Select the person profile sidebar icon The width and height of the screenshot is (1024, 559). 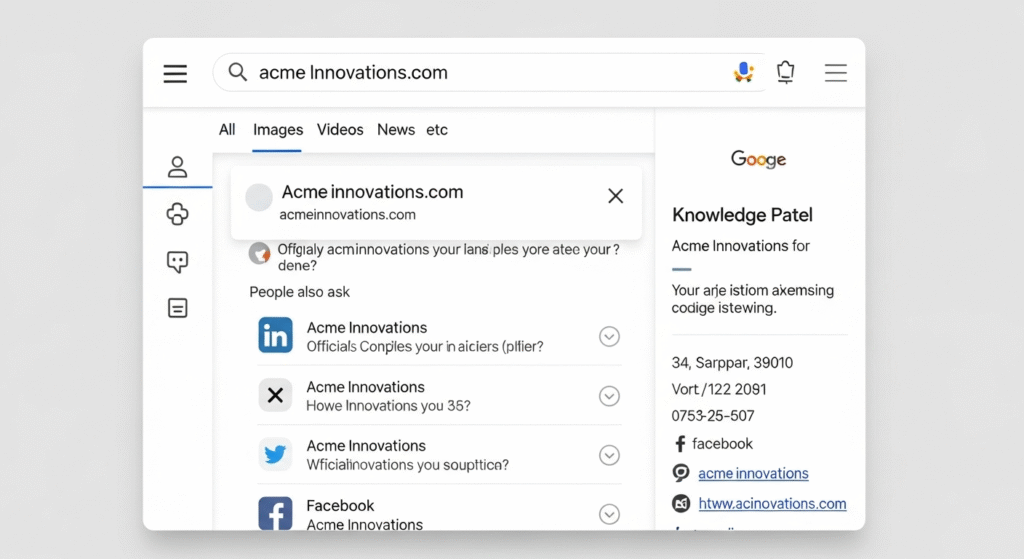(177, 167)
